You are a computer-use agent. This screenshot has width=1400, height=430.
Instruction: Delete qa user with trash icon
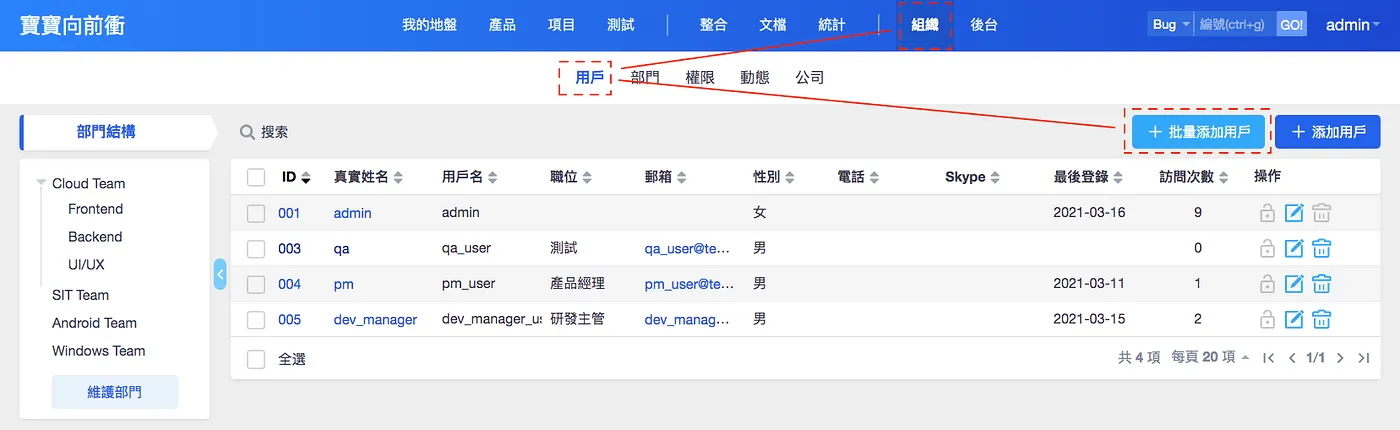pyautogui.click(x=1321, y=248)
